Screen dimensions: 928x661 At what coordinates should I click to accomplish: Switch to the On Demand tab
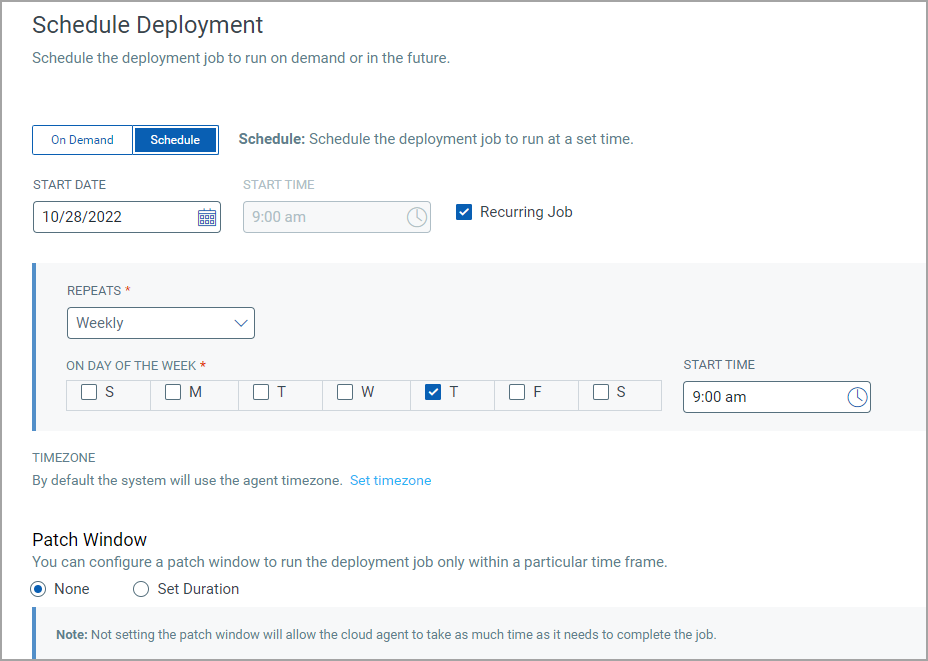pos(82,140)
